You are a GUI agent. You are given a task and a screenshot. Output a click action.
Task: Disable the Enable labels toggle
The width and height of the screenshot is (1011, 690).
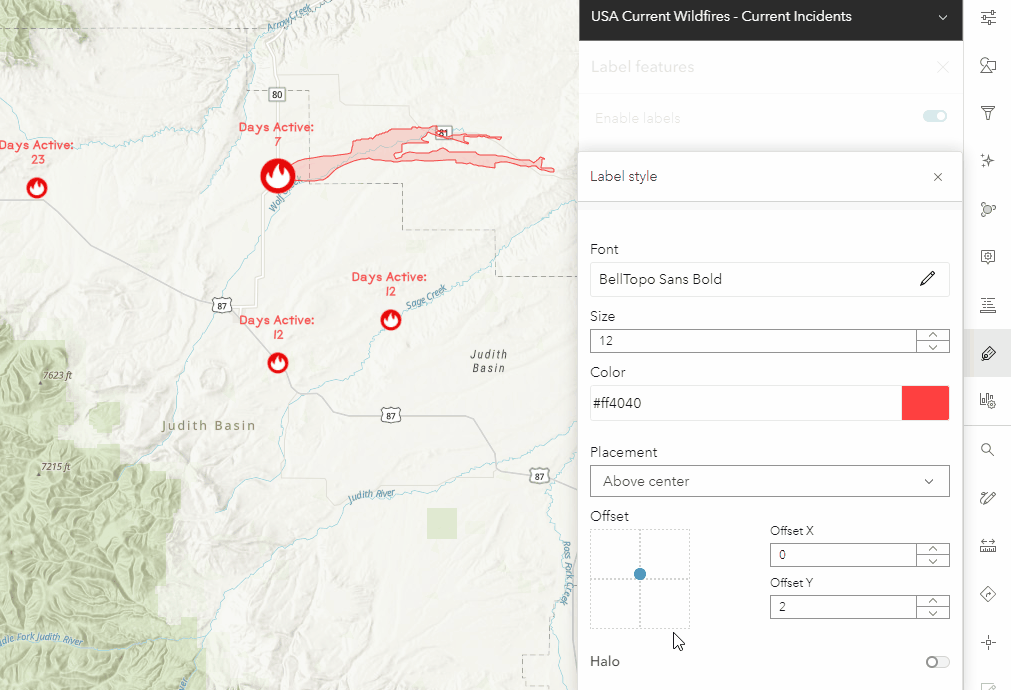[934, 117]
